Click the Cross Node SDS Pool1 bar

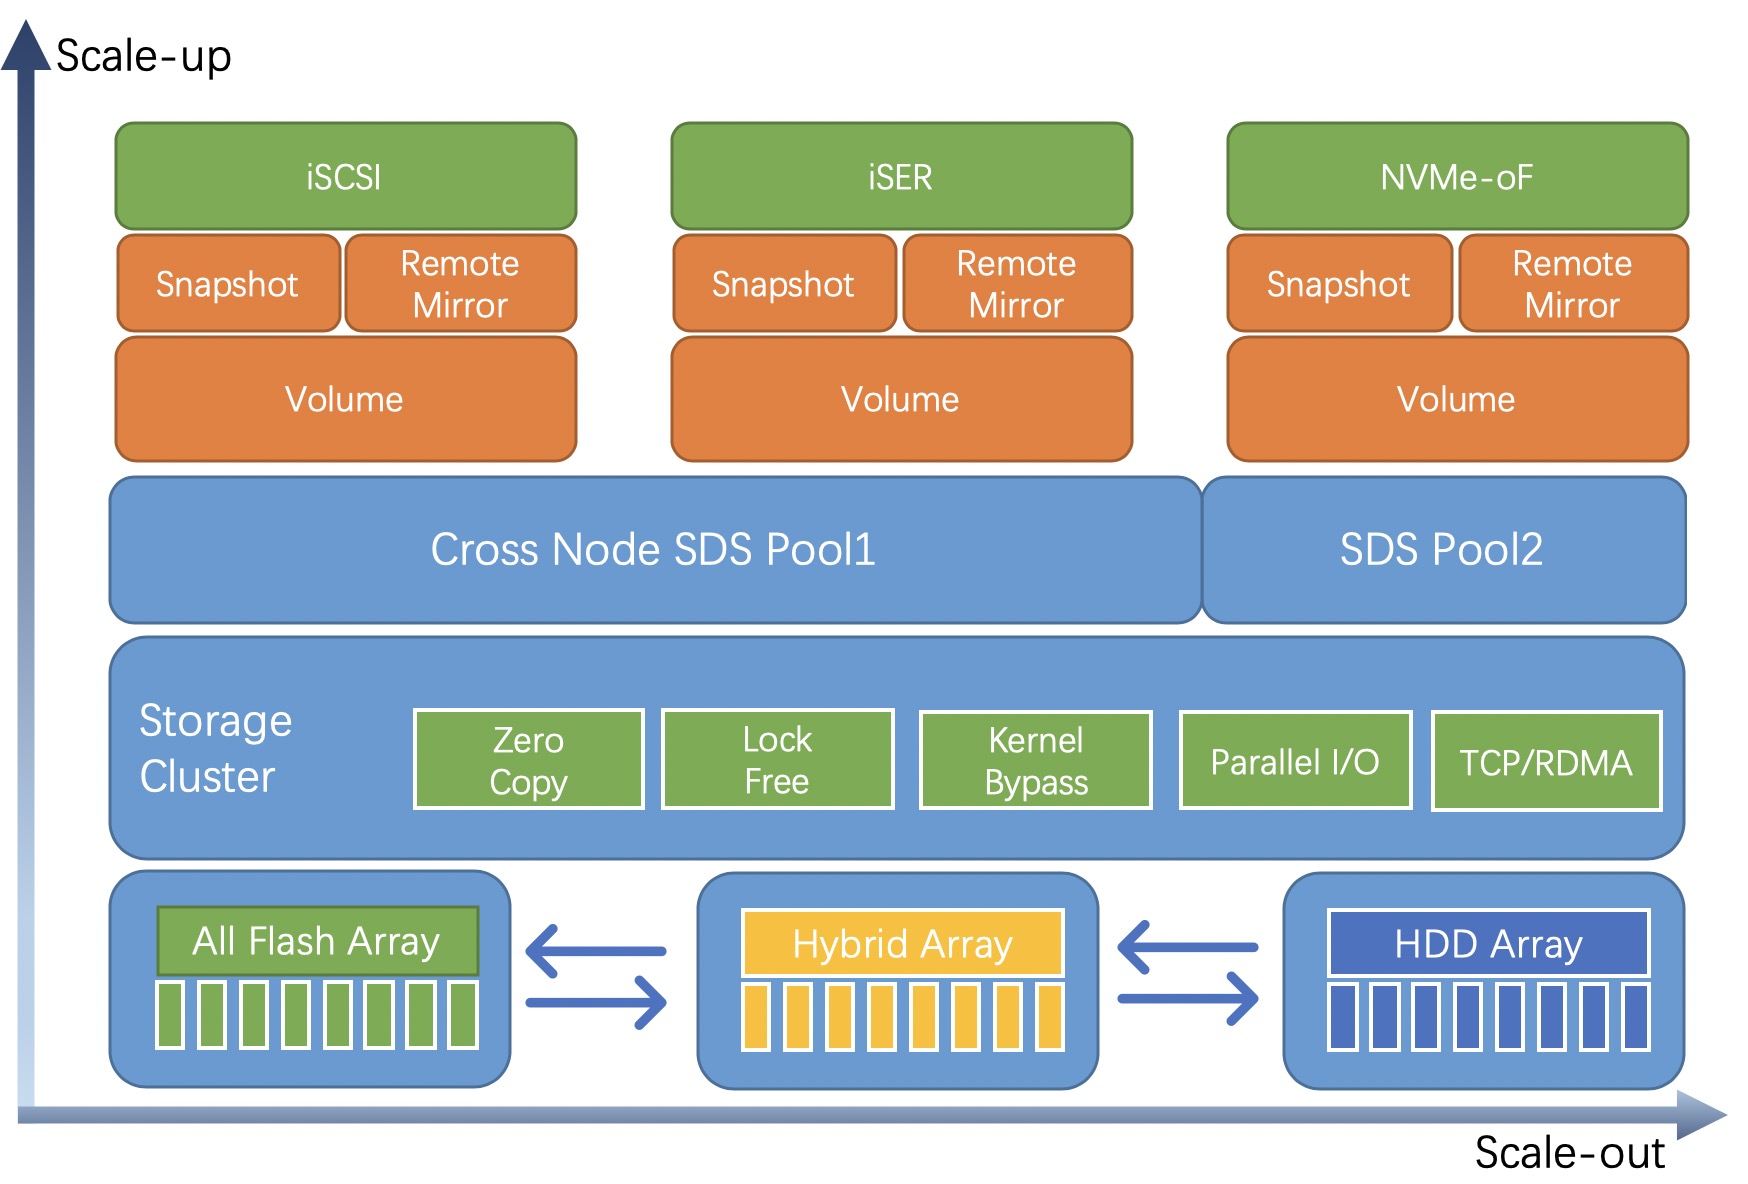(655, 550)
